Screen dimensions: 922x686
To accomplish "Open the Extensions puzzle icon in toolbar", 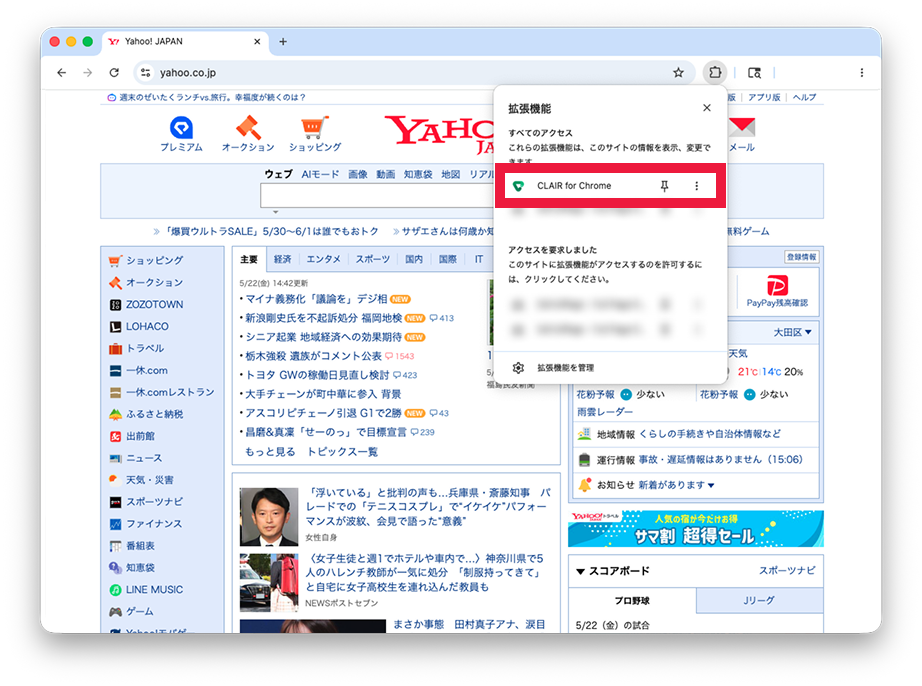I will [714, 72].
